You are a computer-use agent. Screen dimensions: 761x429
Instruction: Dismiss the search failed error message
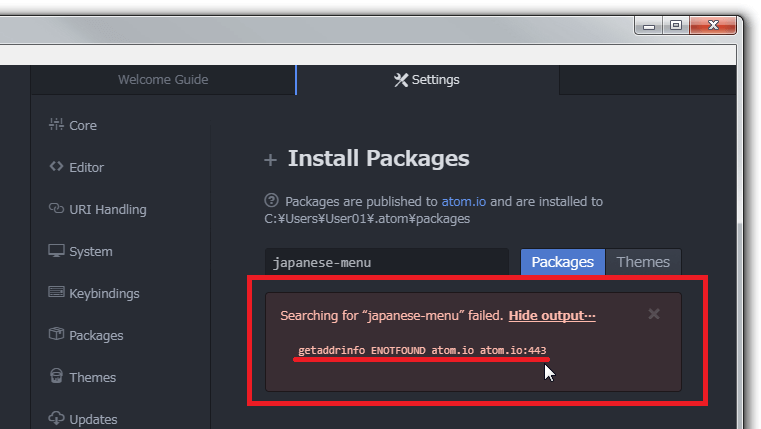point(654,314)
